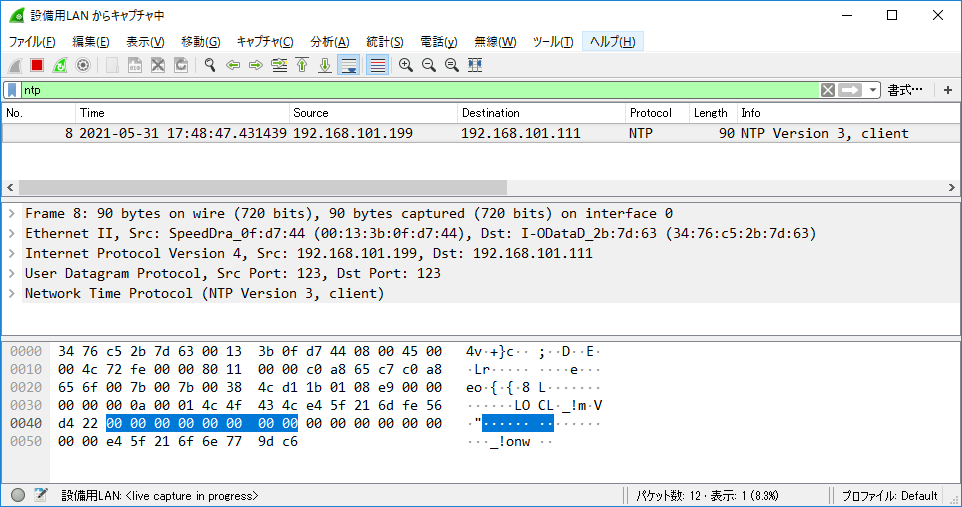Viewport: 962px width, 507px height.
Task: Sort by the Info column header
Action: pyautogui.click(x=848, y=113)
